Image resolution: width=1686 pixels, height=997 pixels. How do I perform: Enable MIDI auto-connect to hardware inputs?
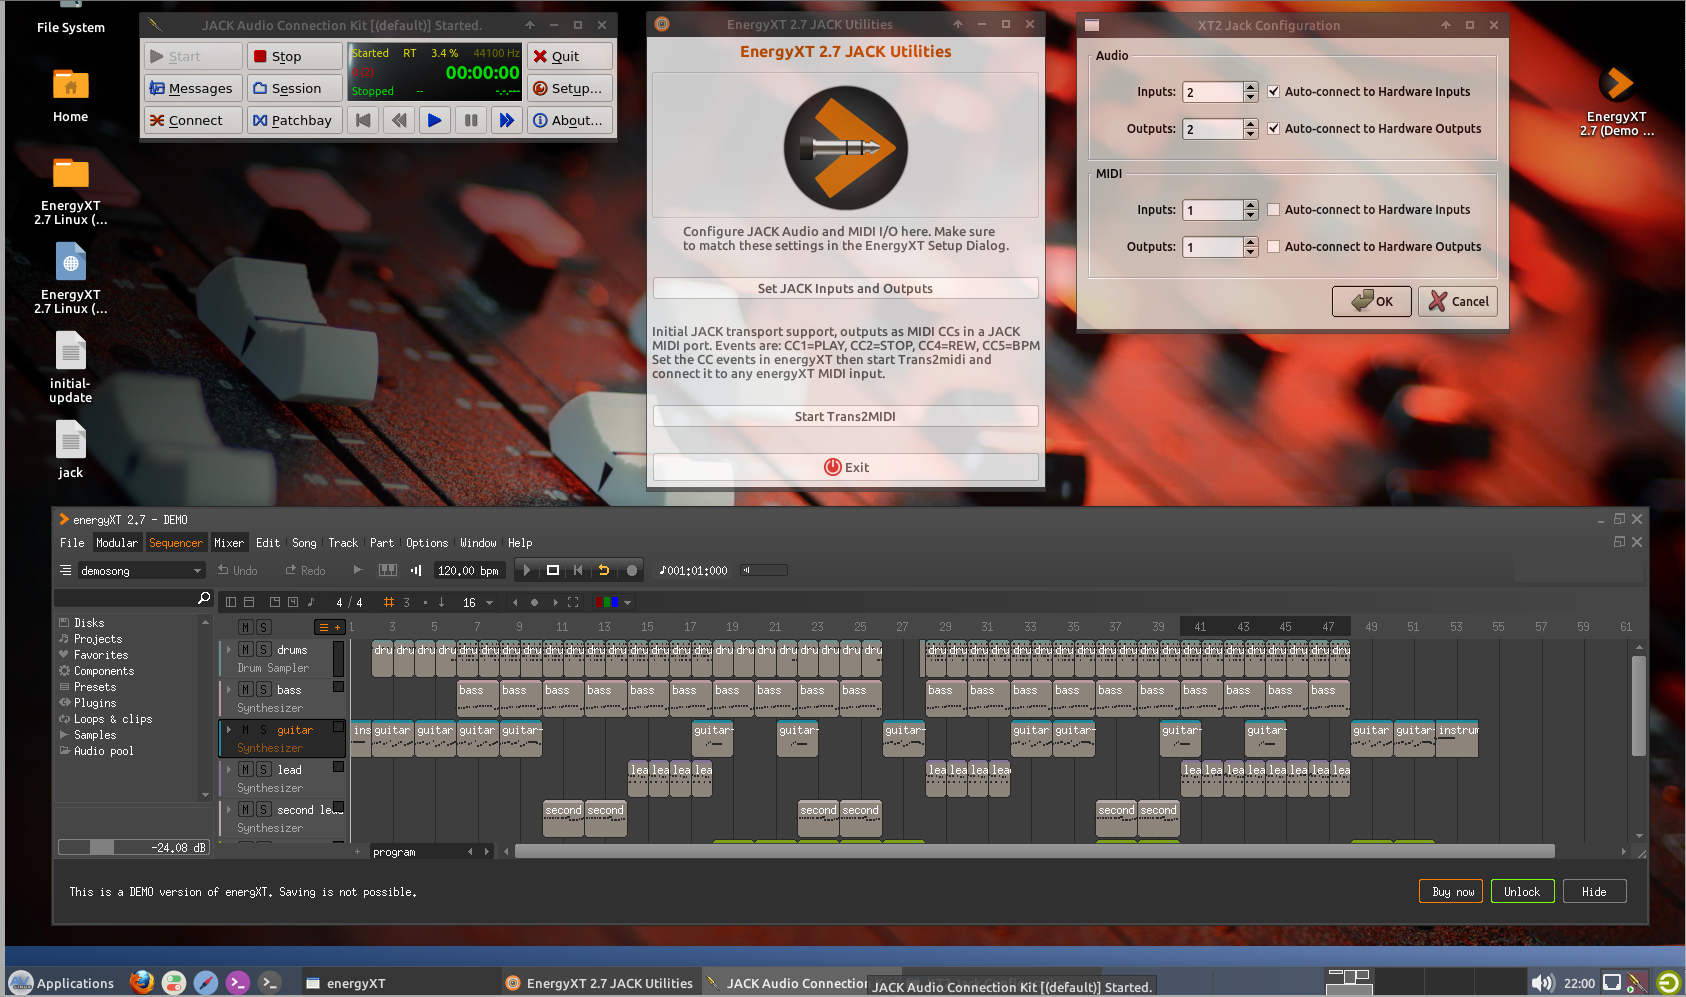pyautogui.click(x=1273, y=209)
